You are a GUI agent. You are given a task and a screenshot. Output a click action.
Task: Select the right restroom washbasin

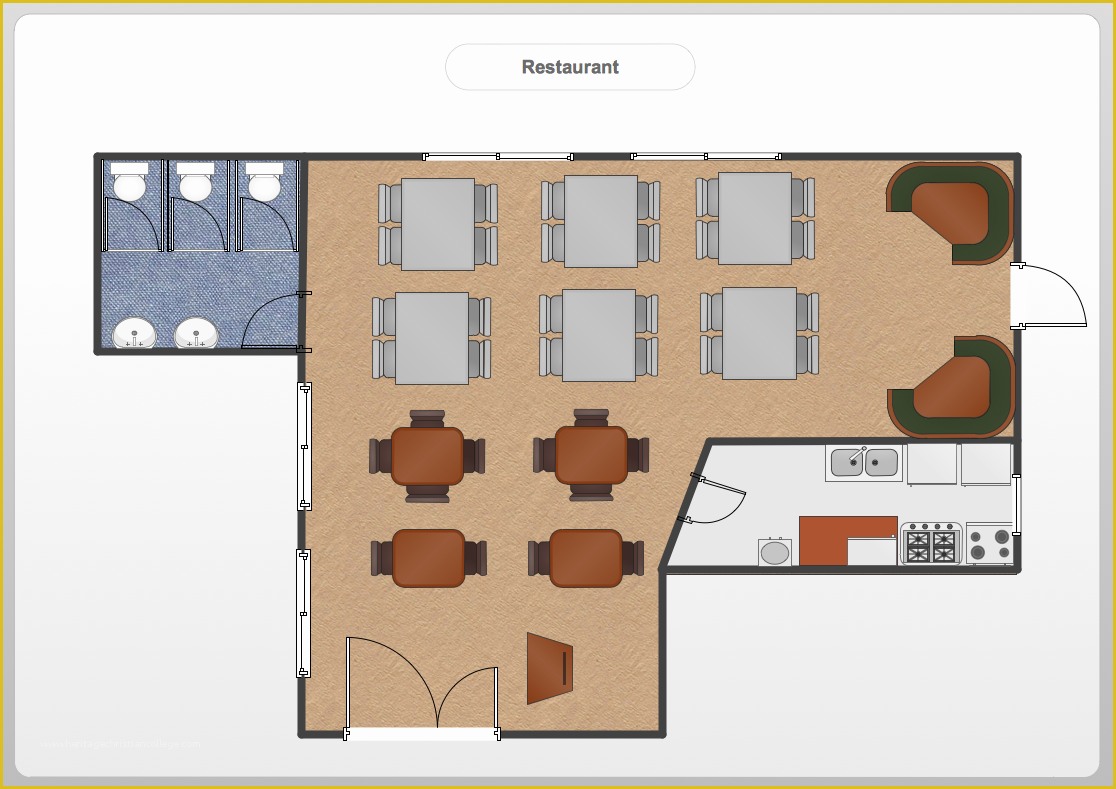point(196,333)
